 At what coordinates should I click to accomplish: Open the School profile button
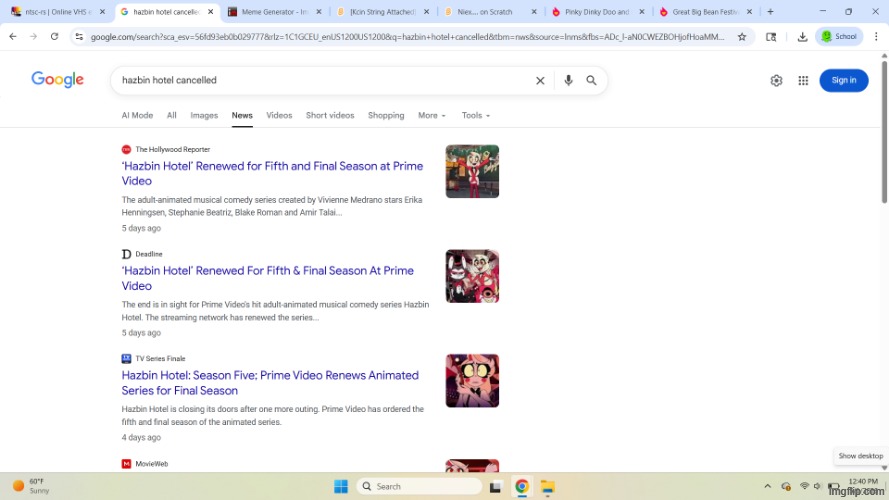tap(839, 36)
